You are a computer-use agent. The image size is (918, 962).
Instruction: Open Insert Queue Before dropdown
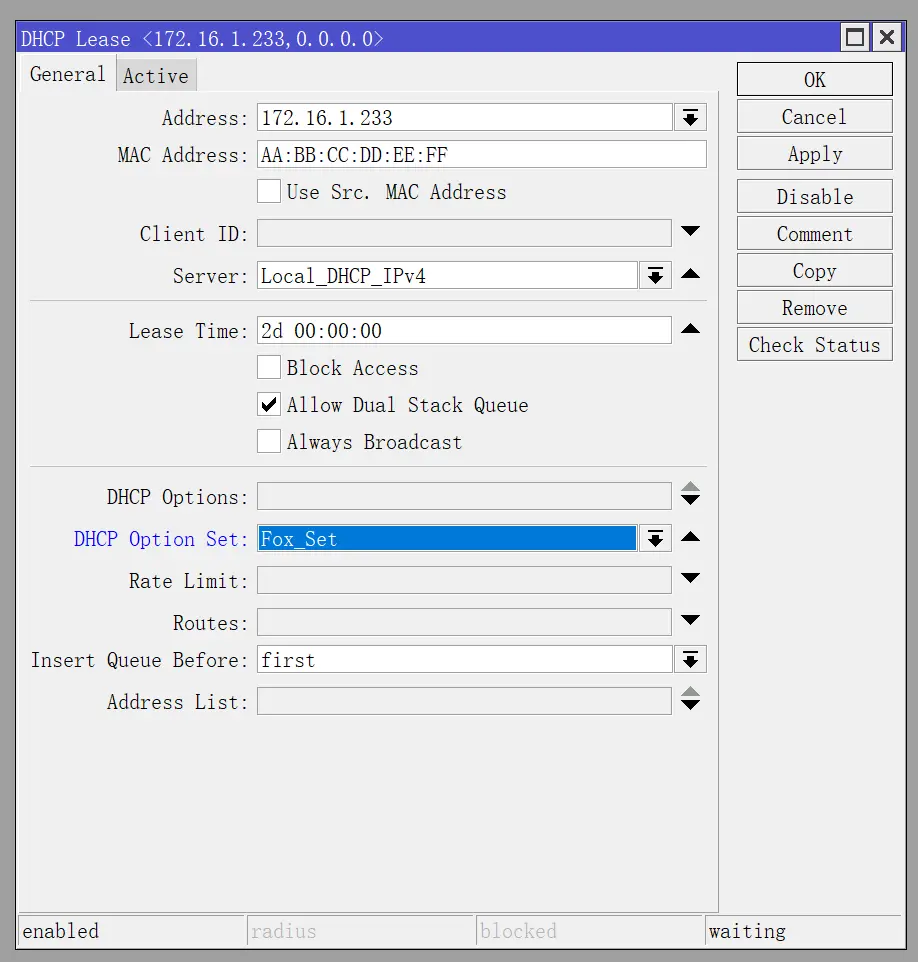pyautogui.click(x=690, y=660)
